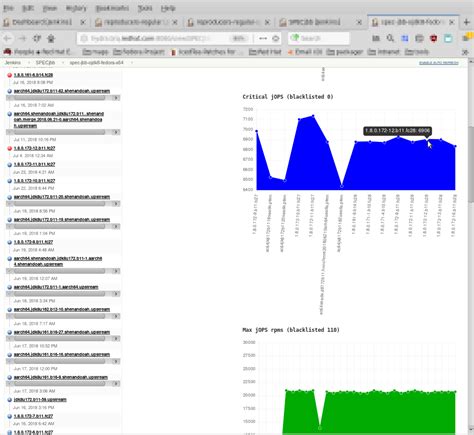Image resolution: width=474 pixels, height=435 pixels.
Task: Open a new browser tab with plus
Action: pyautogui.click(x=467, y=22)
